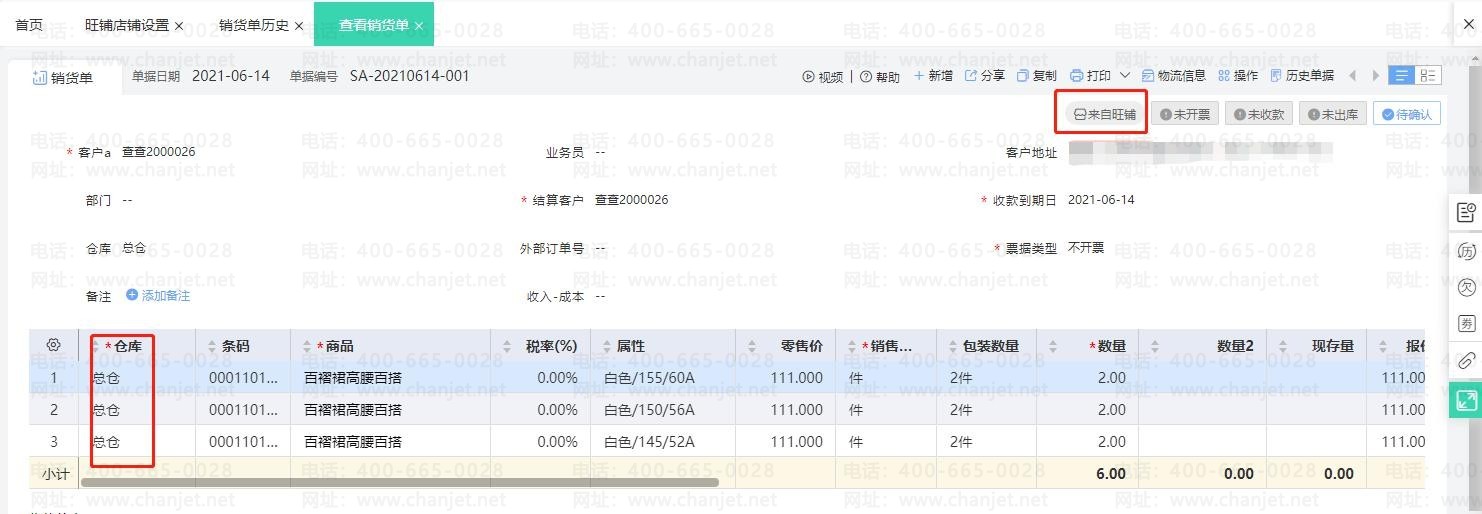This screenshot has width=1482, height=514.
Task: Click row 2 product 百褶裙高腰百搭
Action: [x=352, y=410]
